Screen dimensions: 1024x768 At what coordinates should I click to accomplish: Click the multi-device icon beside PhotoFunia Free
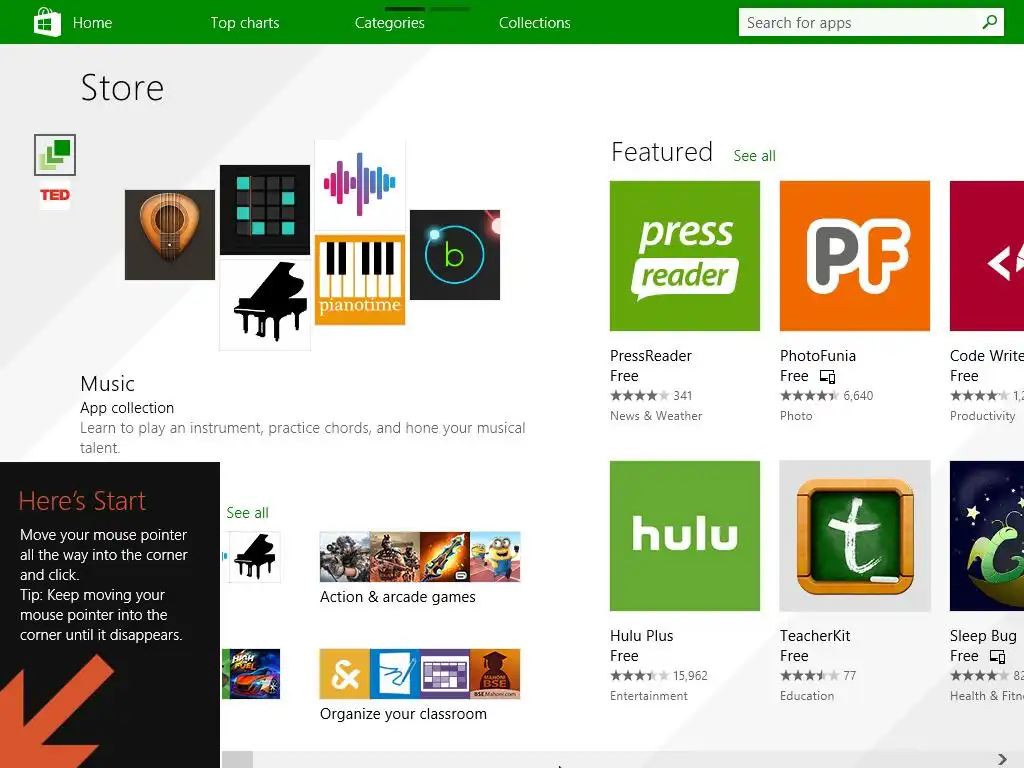click(827, 377)
